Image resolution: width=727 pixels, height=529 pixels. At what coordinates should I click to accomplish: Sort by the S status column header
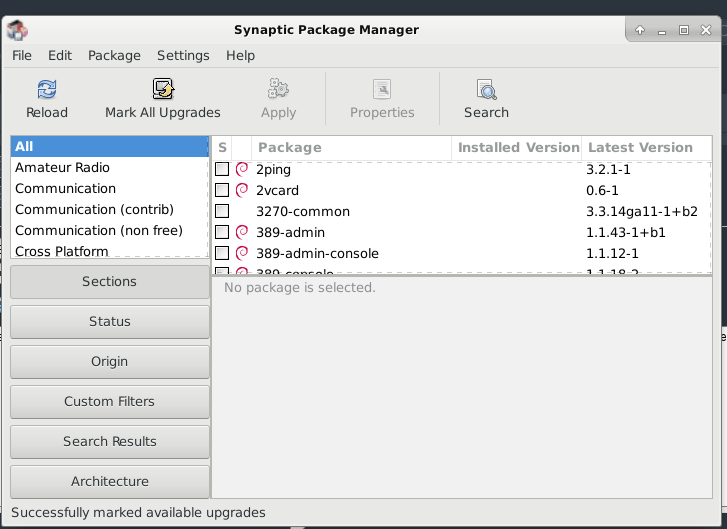[222, 147]
